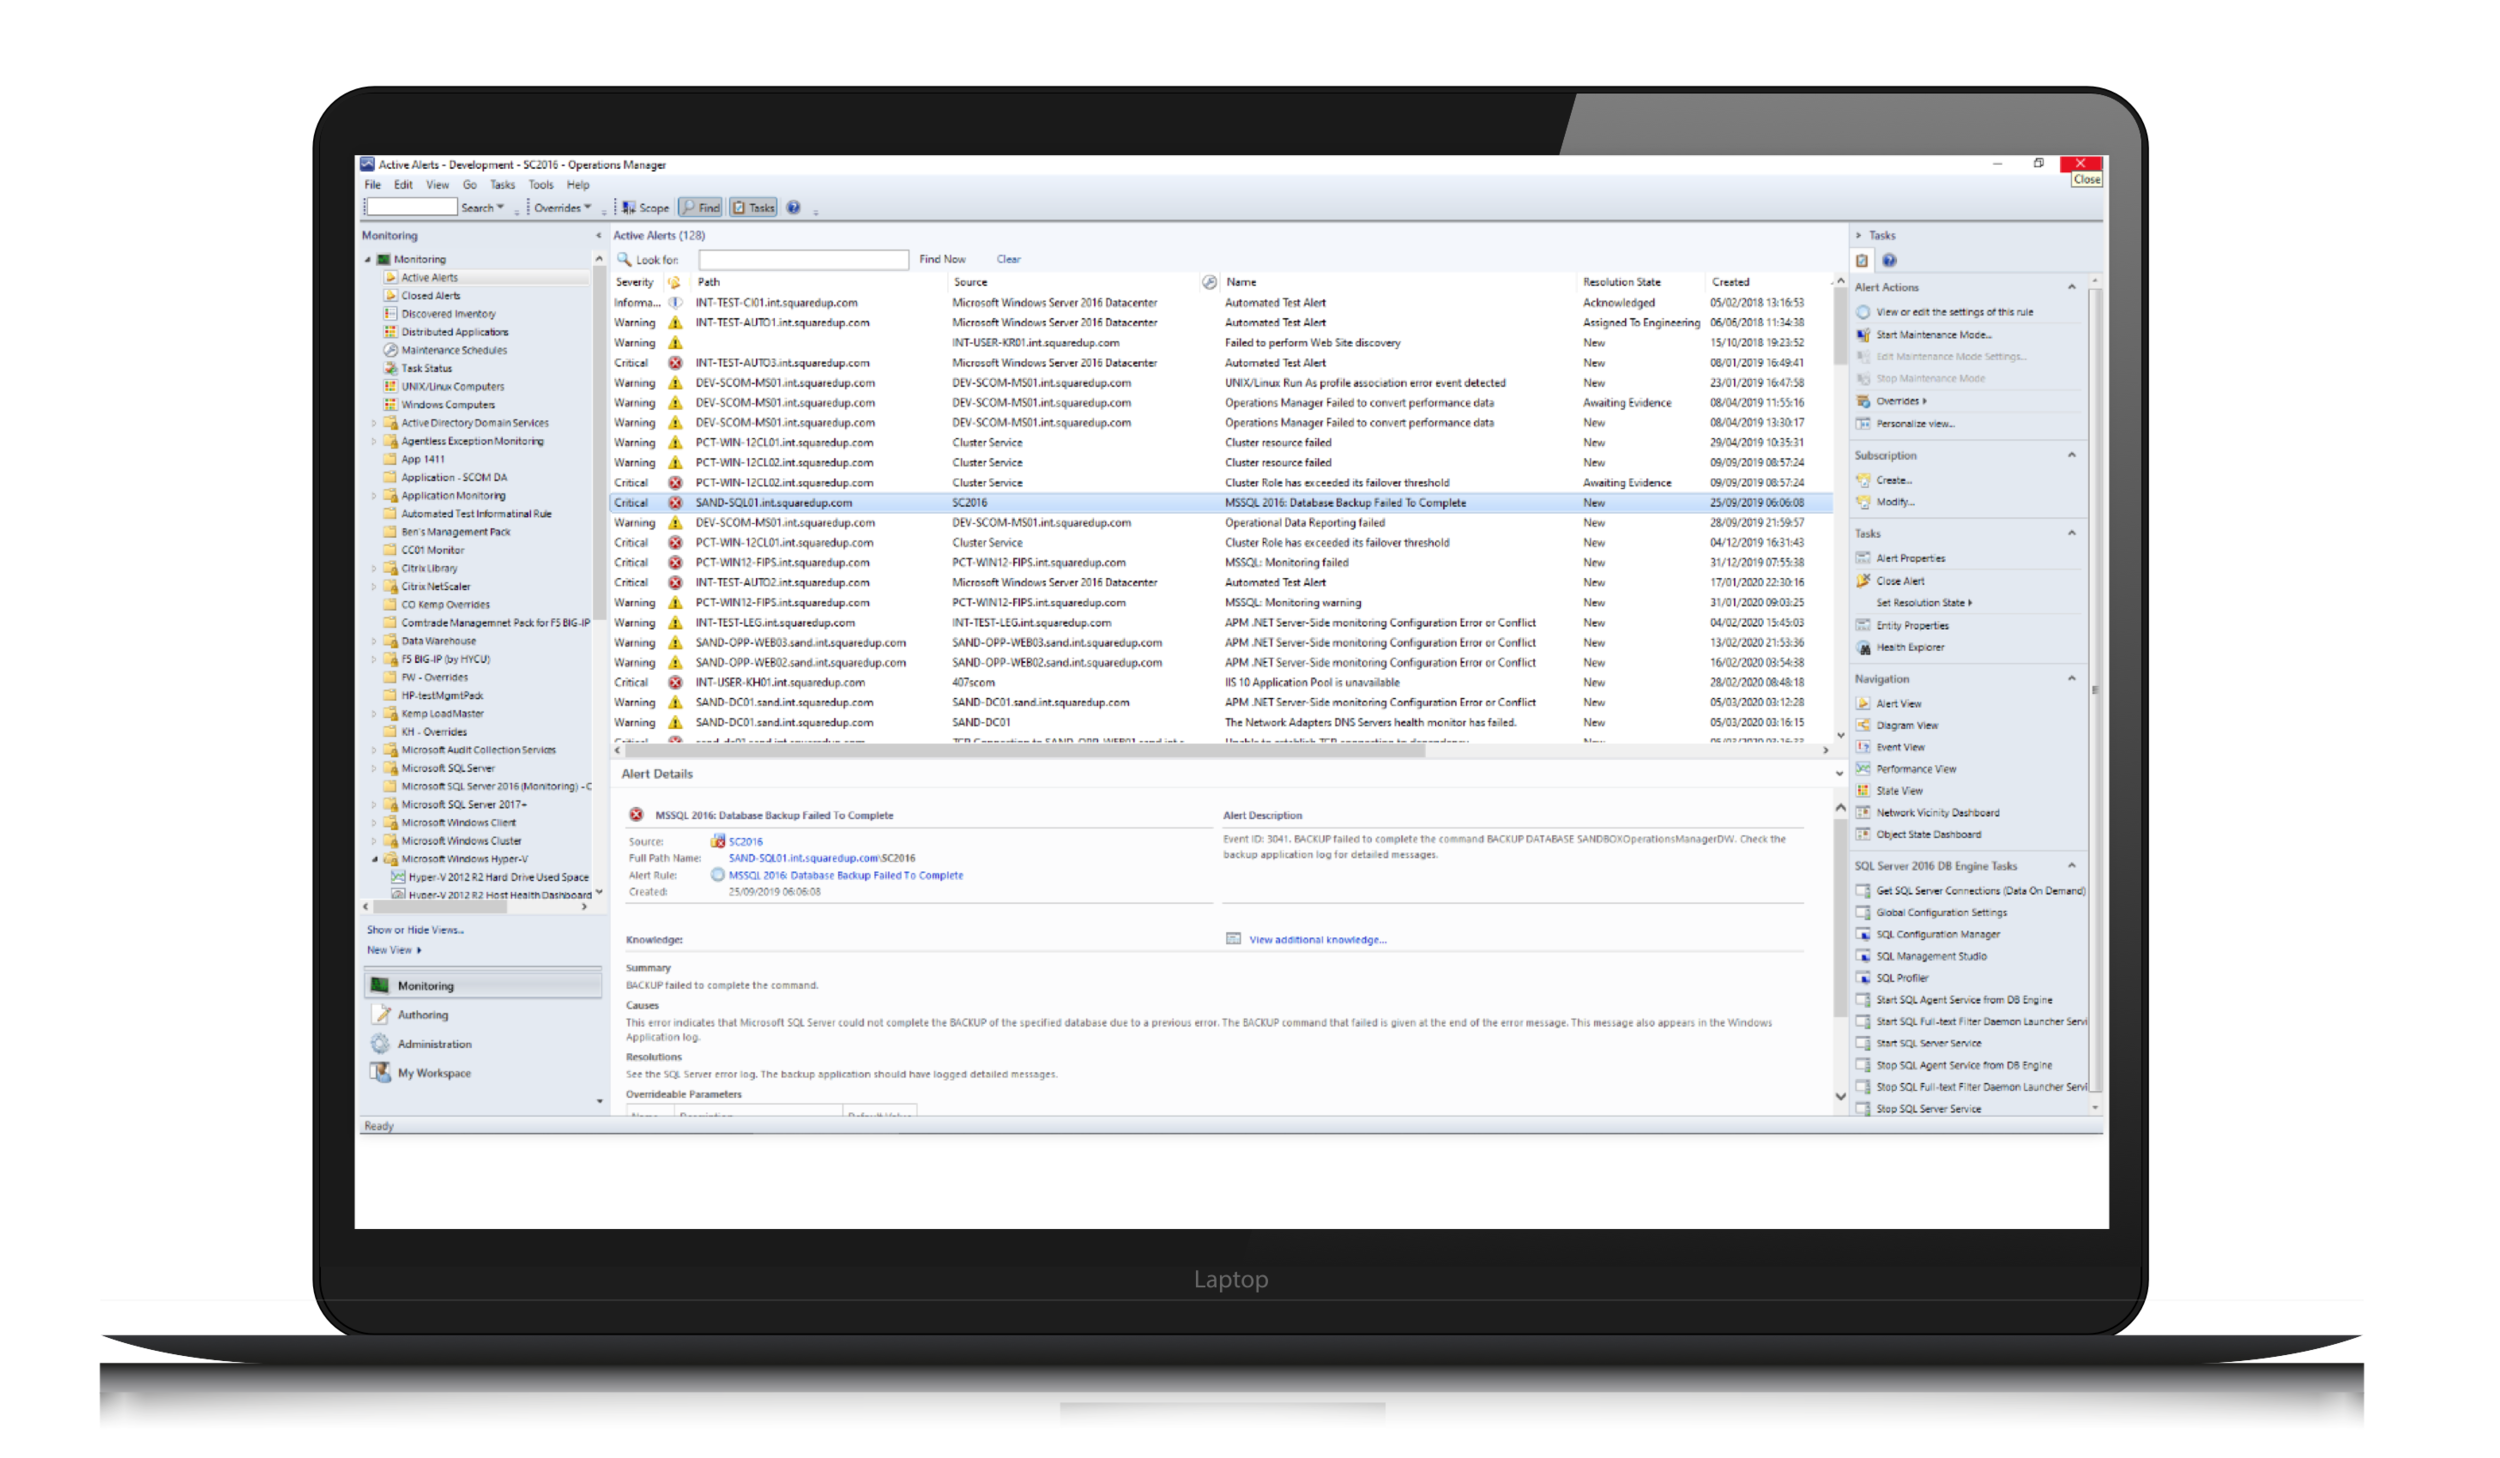Collapse the Monitoring navigation pane arrow
This screenshot has width=2500, height=1458.
point(598,236)
